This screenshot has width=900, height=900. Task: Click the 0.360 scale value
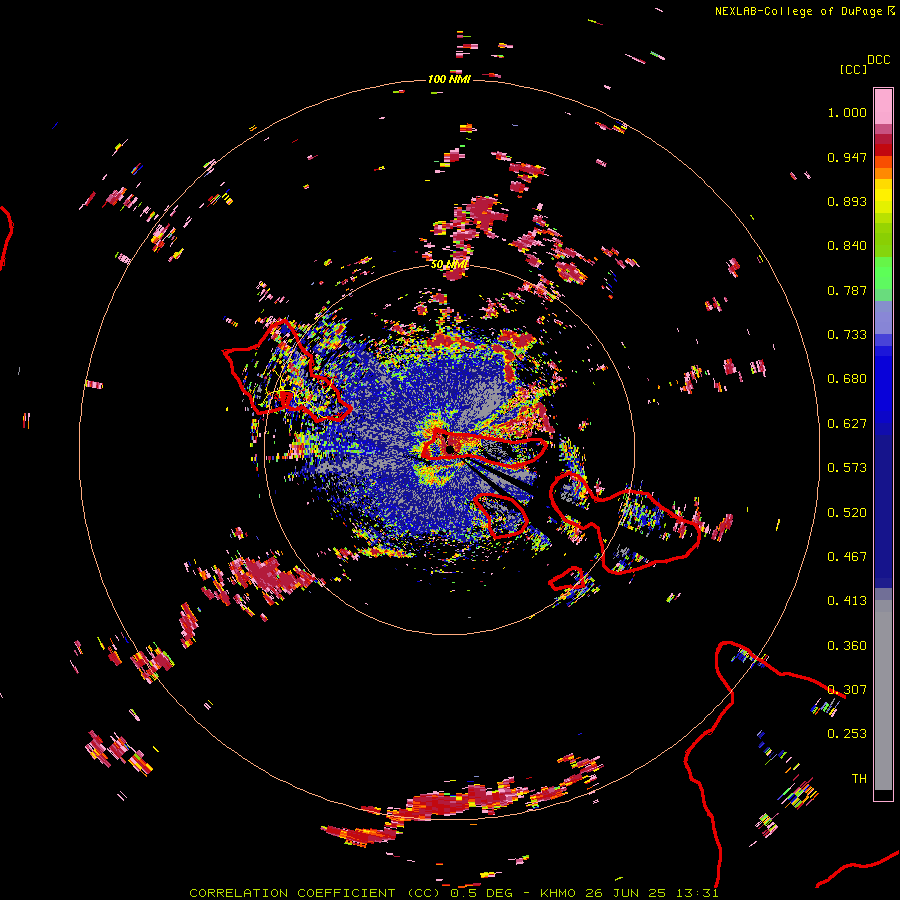tap(847, 646)
